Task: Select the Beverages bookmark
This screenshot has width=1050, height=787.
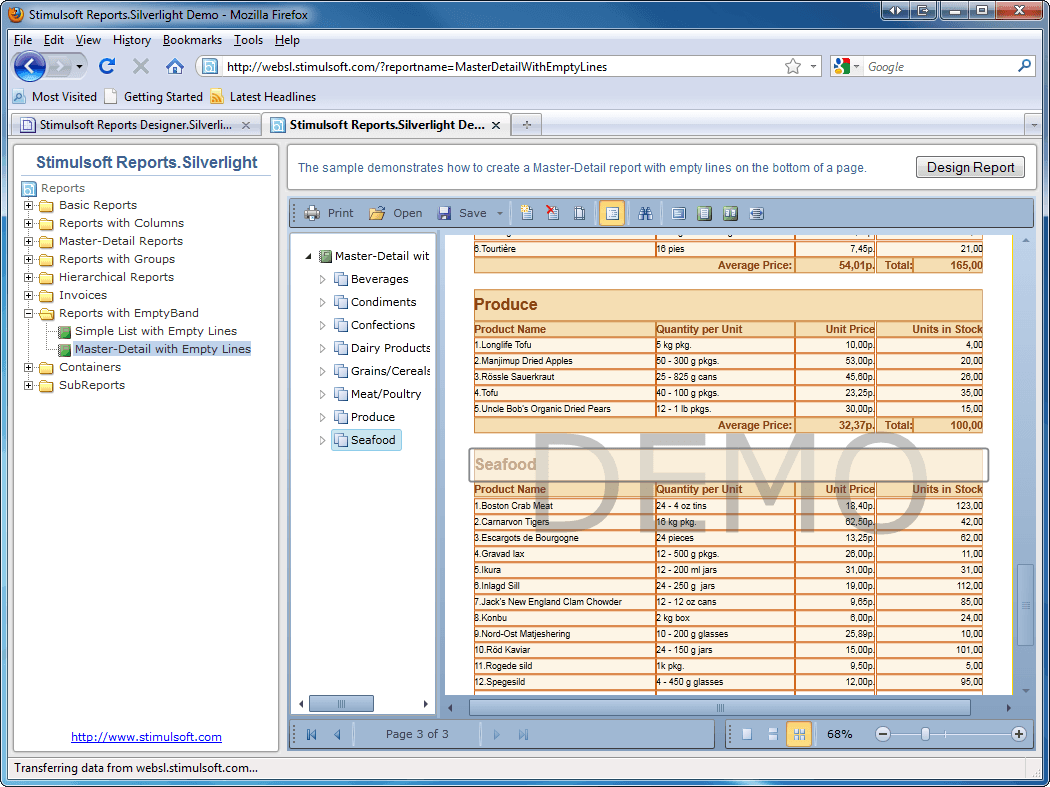Action: point(379,279)
